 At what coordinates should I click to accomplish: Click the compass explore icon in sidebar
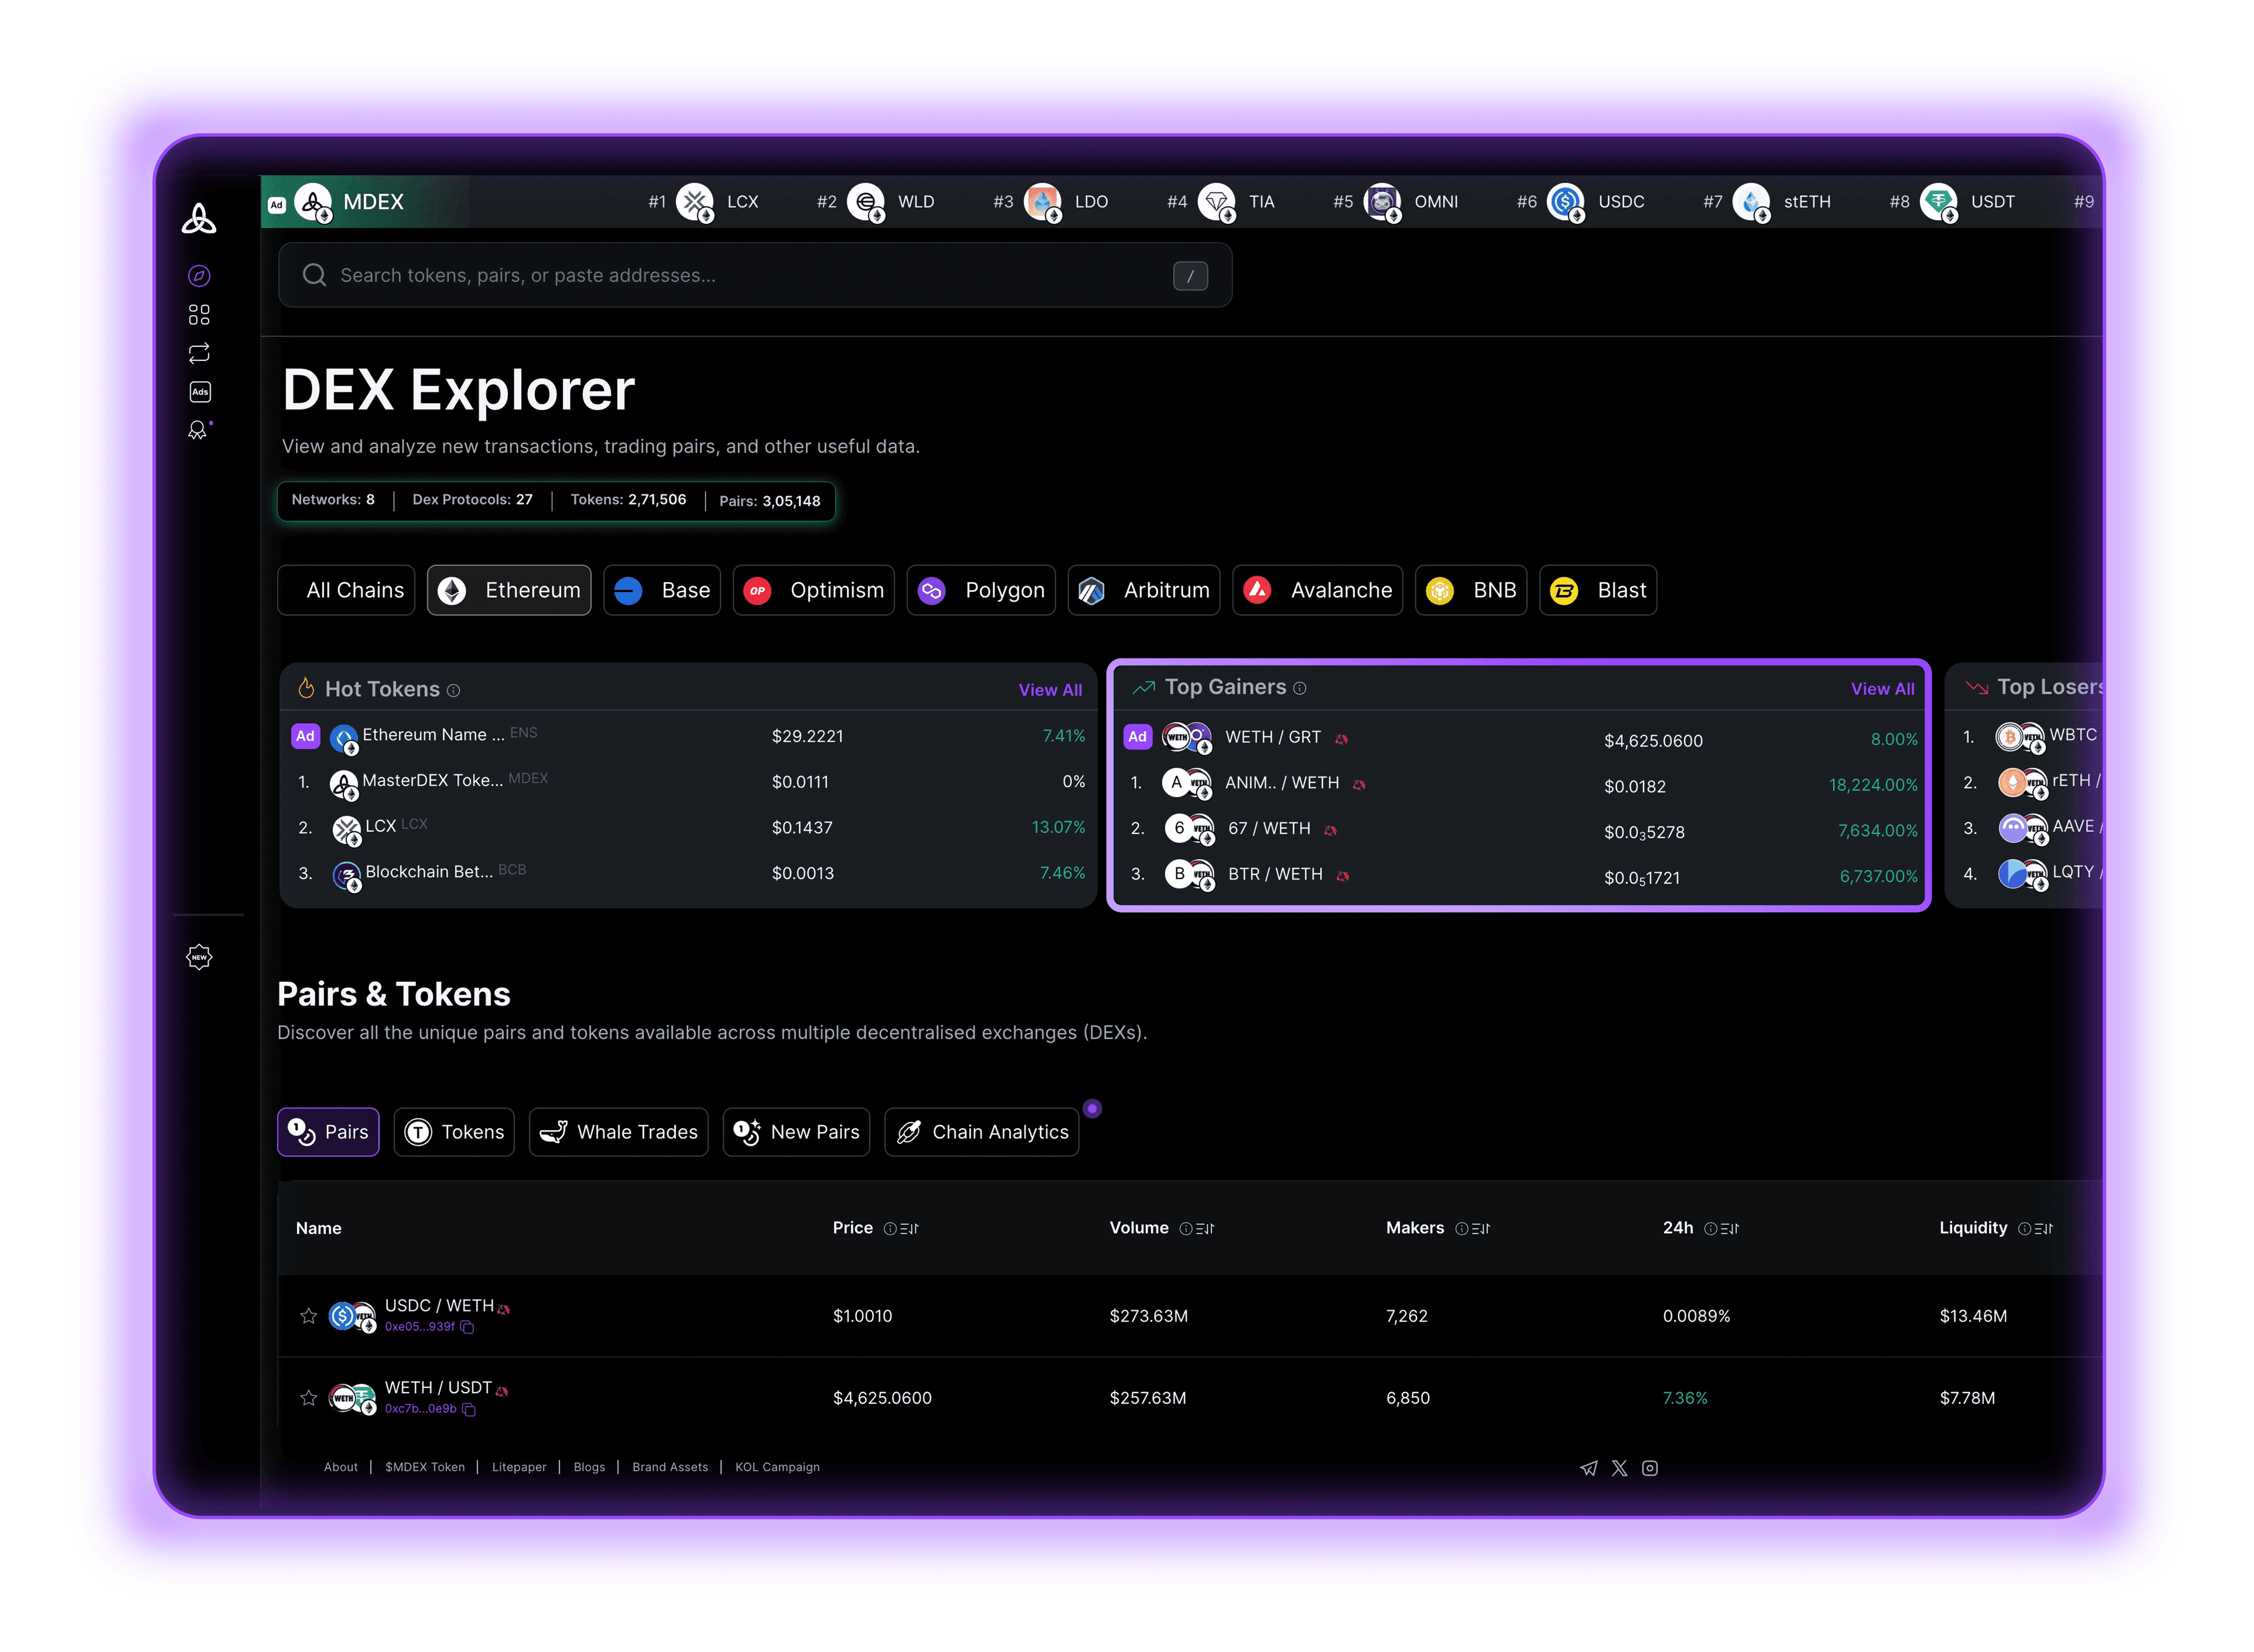[x=199, y=276]
